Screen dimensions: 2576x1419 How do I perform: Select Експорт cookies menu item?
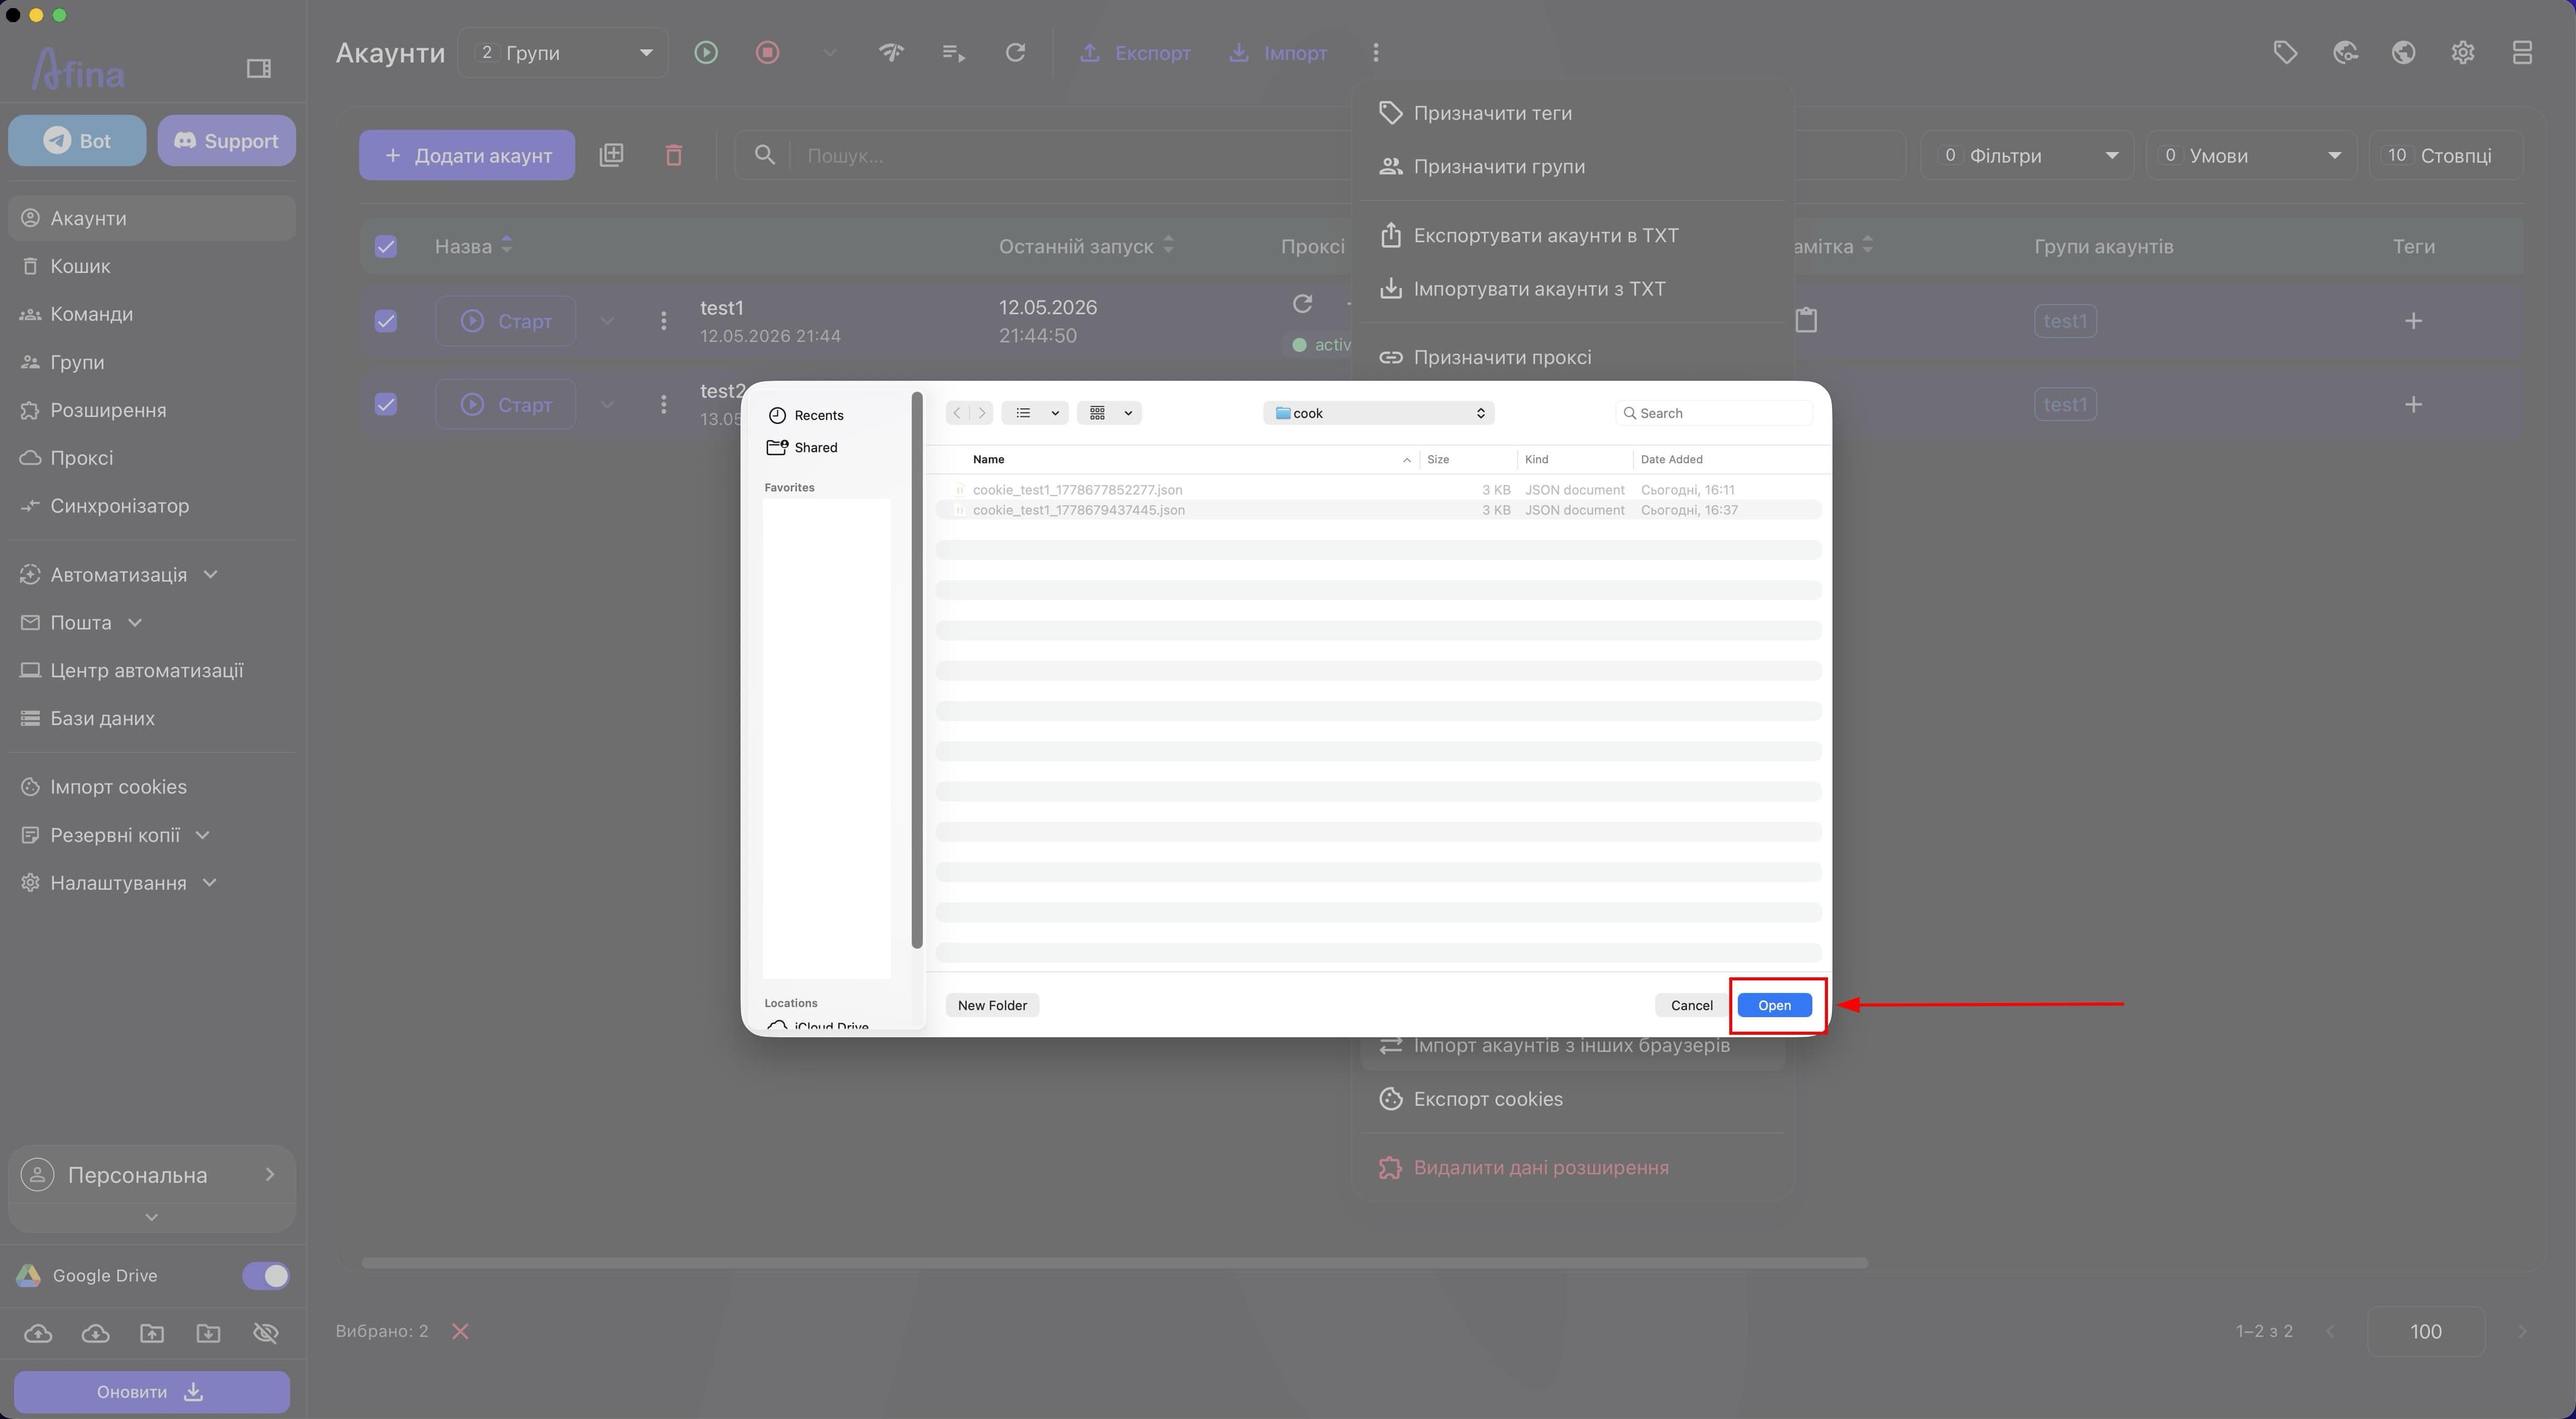[1573, 1099]
